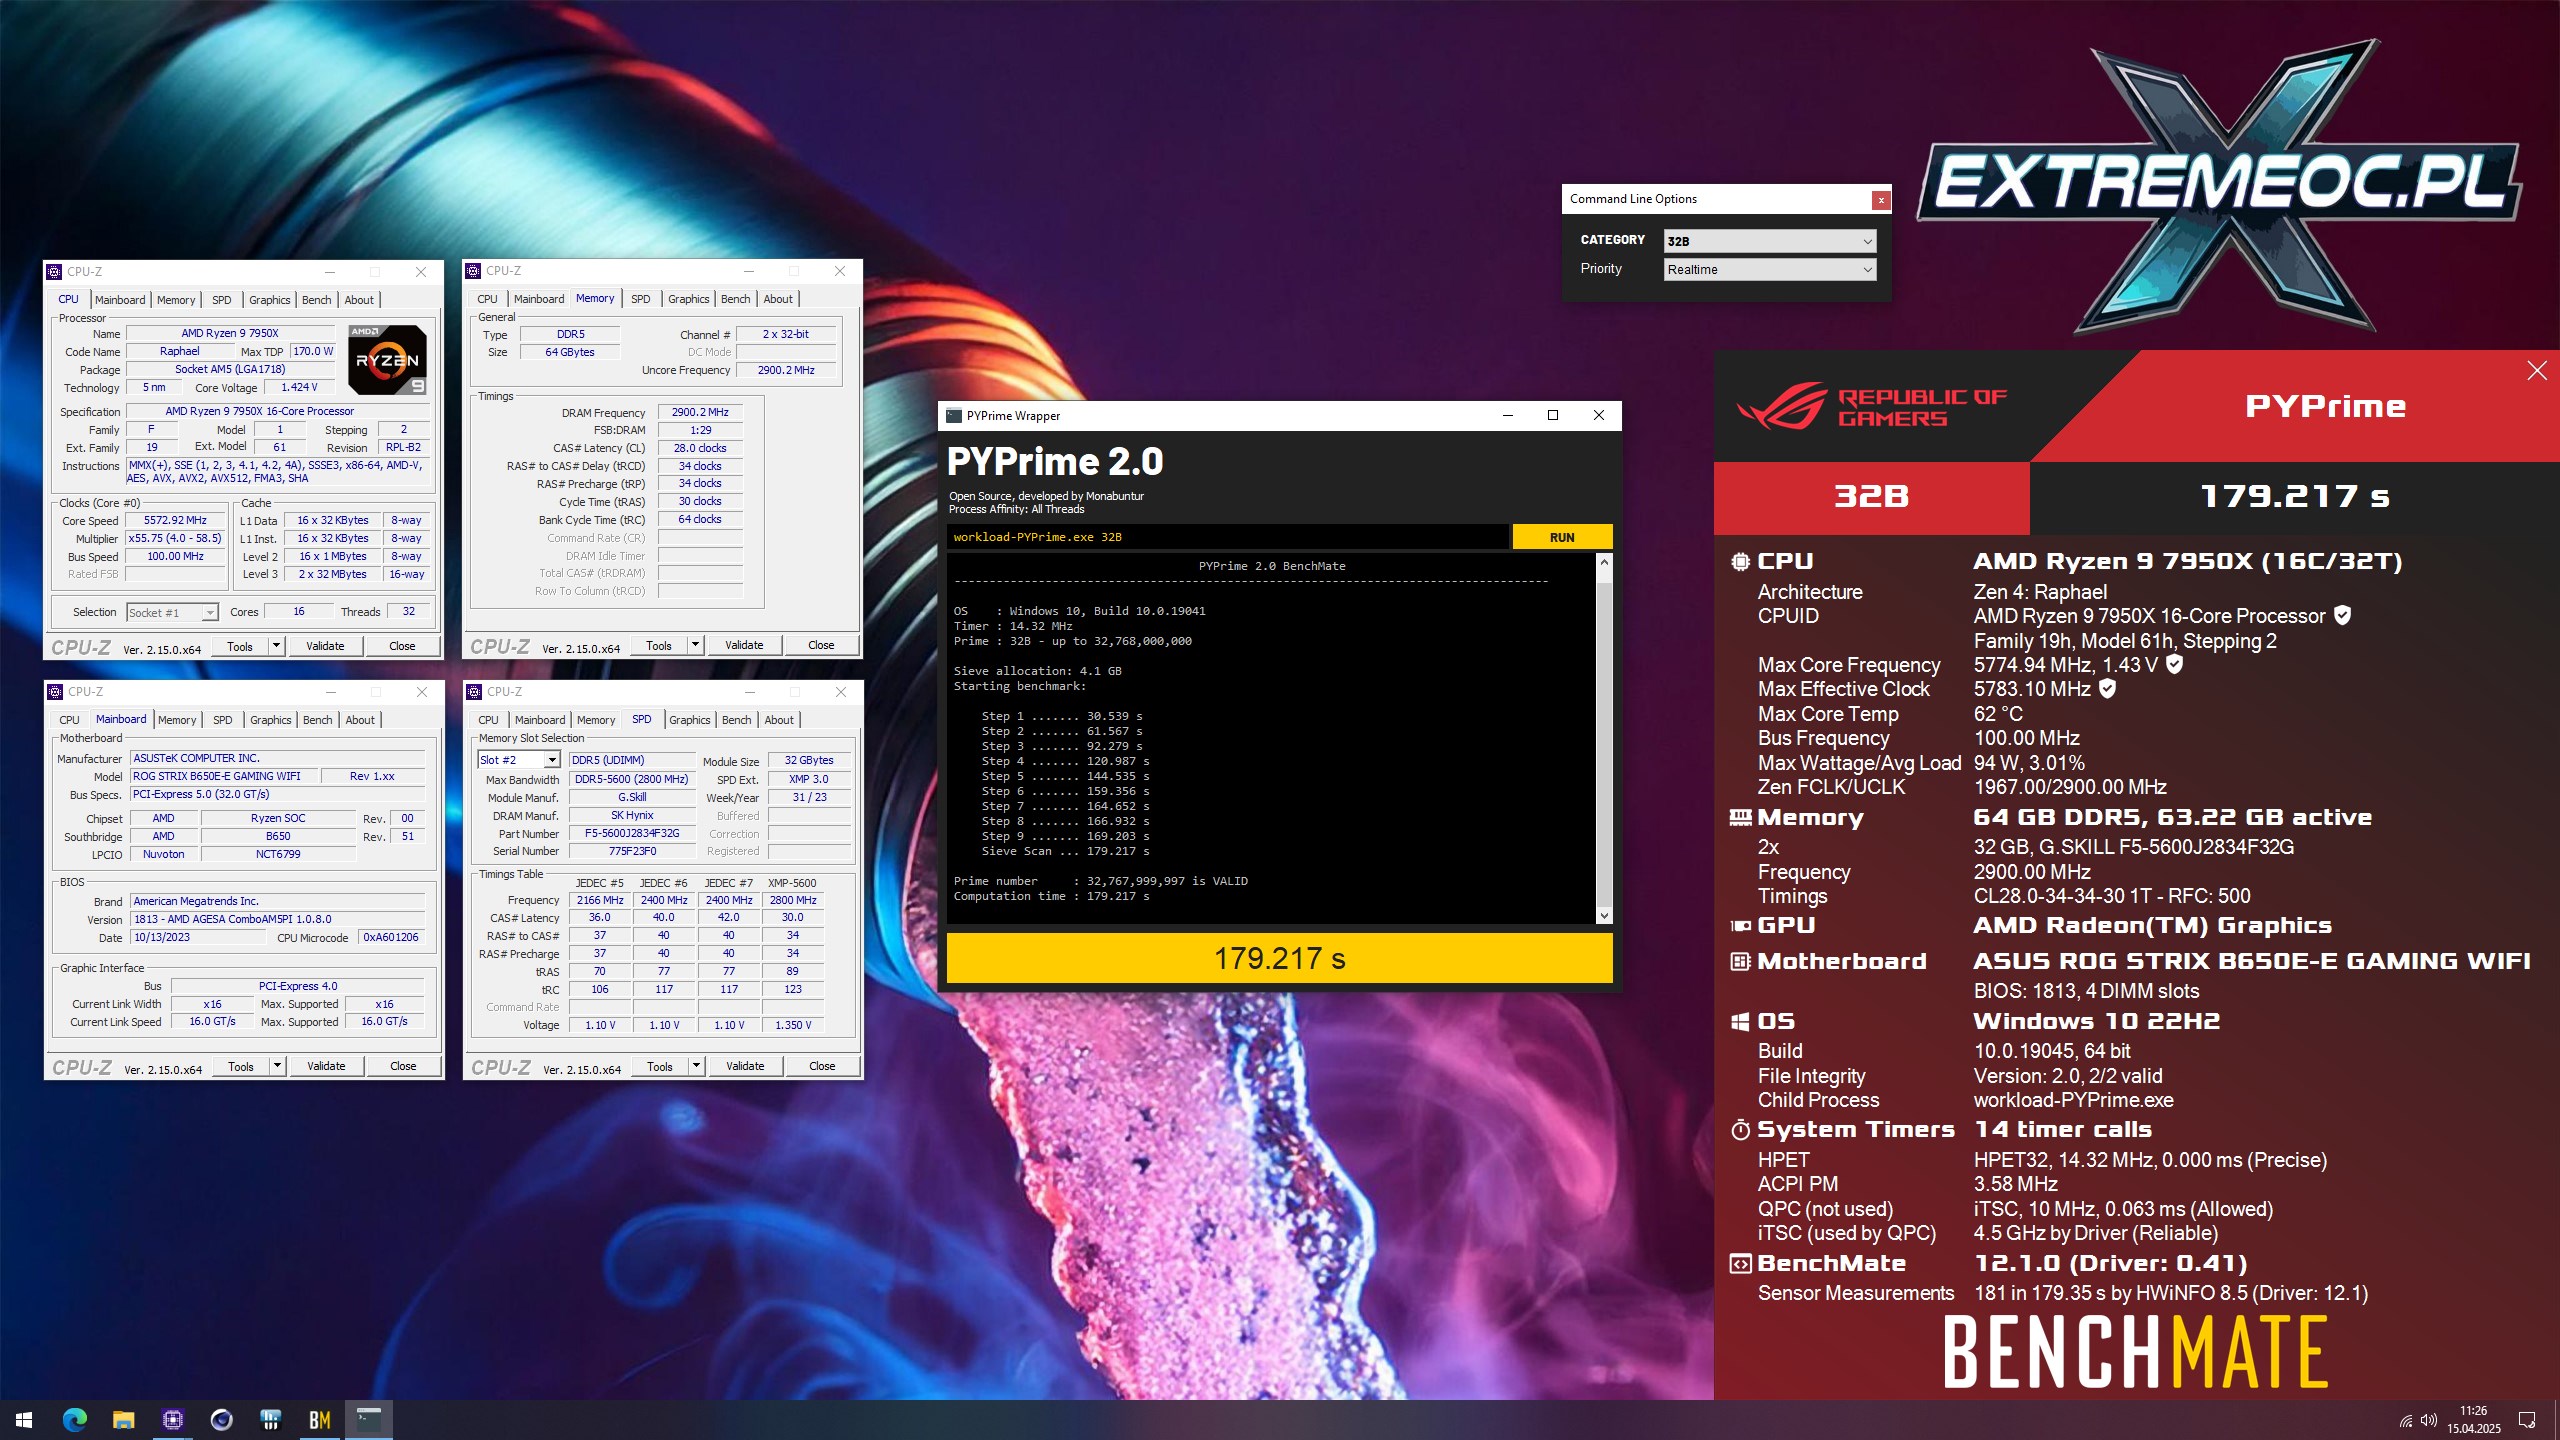Click the DRAM Frequency value 2900.2 MHz
2560x1440 pixels.
(700, 412)
